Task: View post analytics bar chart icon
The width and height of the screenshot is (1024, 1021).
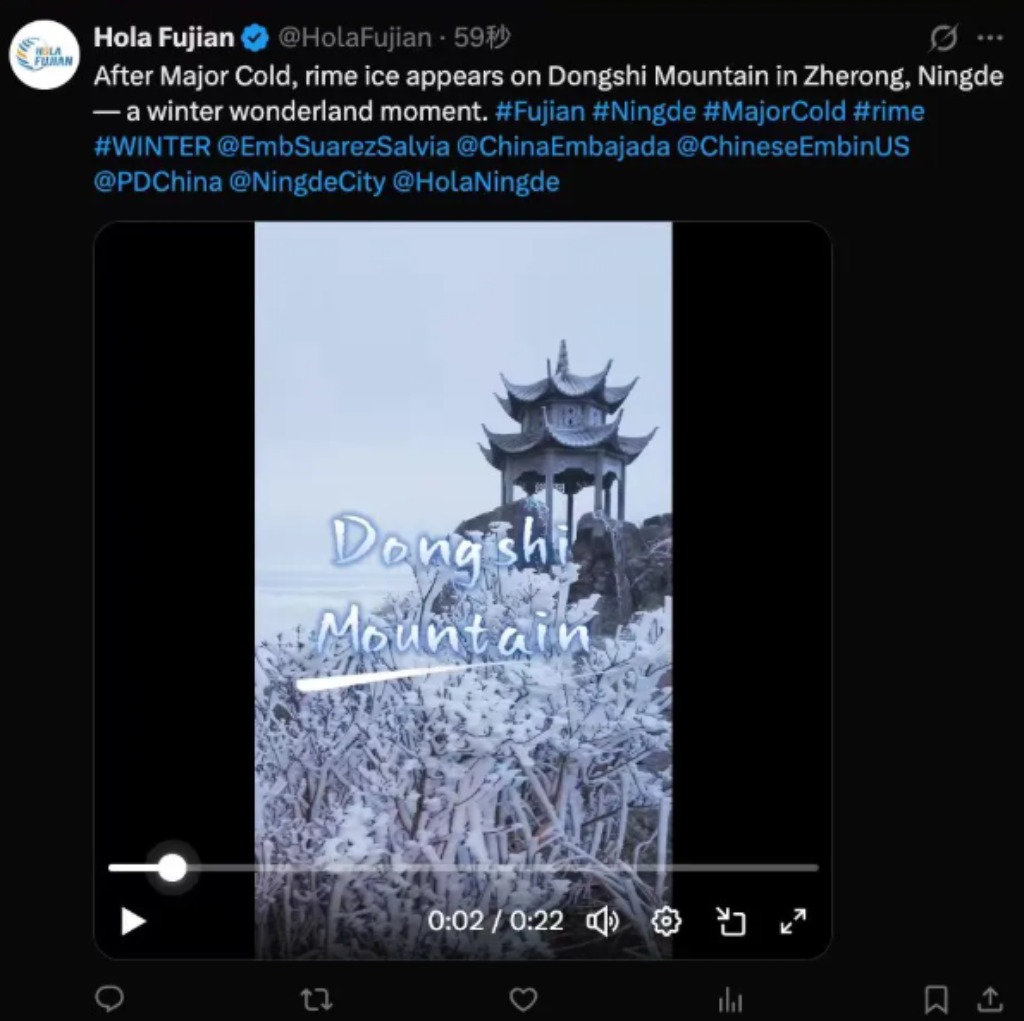Action: (x=730, y=998)
